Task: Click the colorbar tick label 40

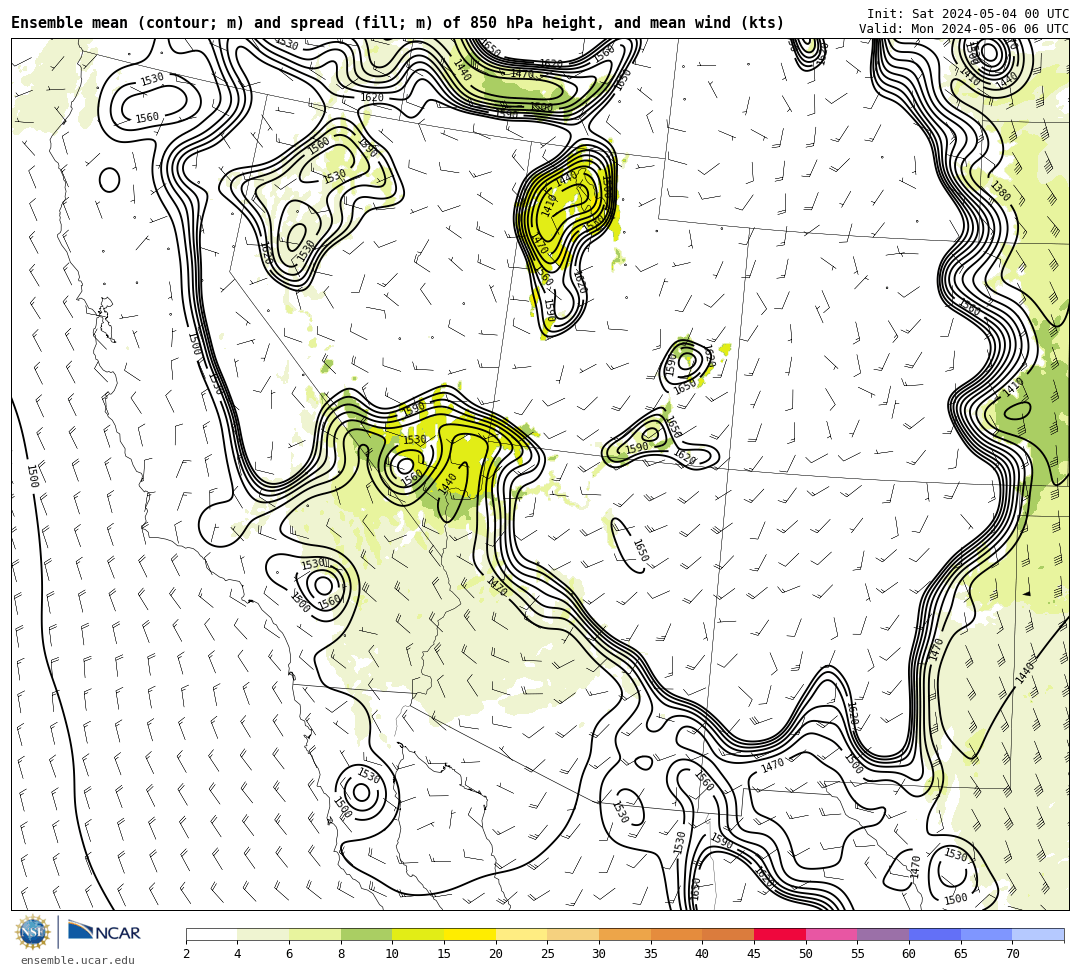Action: pos(703,954)
